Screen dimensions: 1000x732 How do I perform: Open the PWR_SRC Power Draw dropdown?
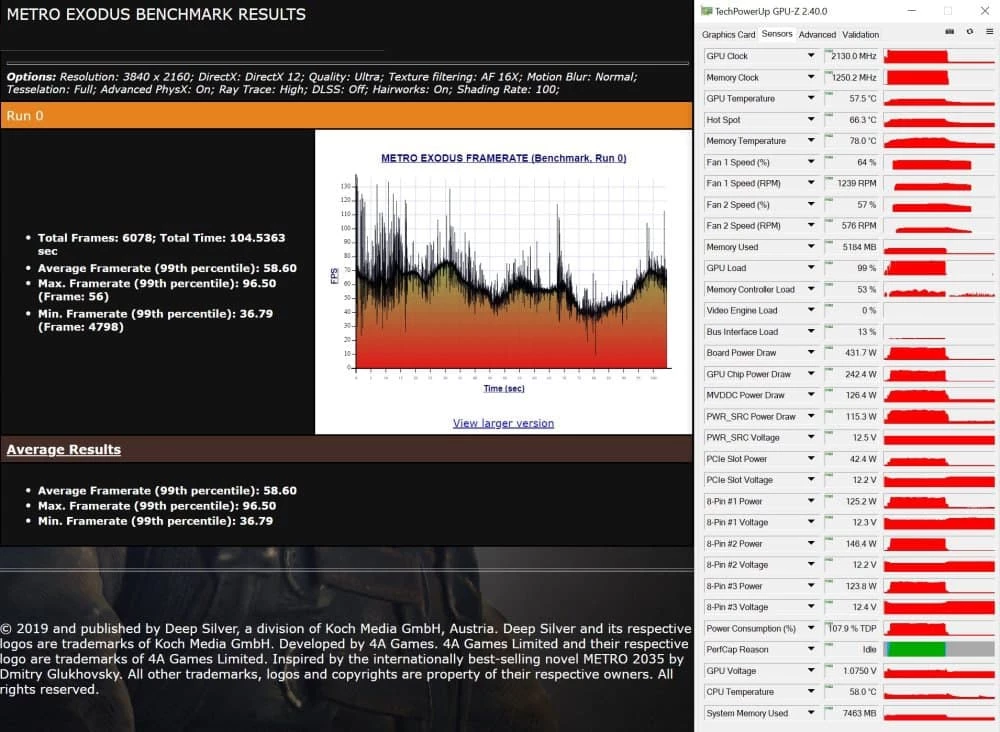811,416
